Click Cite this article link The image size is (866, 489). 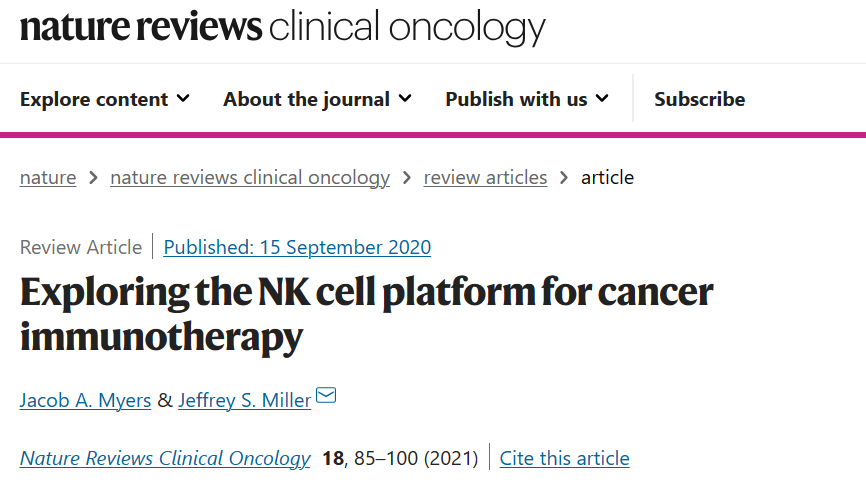(x=564, y=459)
